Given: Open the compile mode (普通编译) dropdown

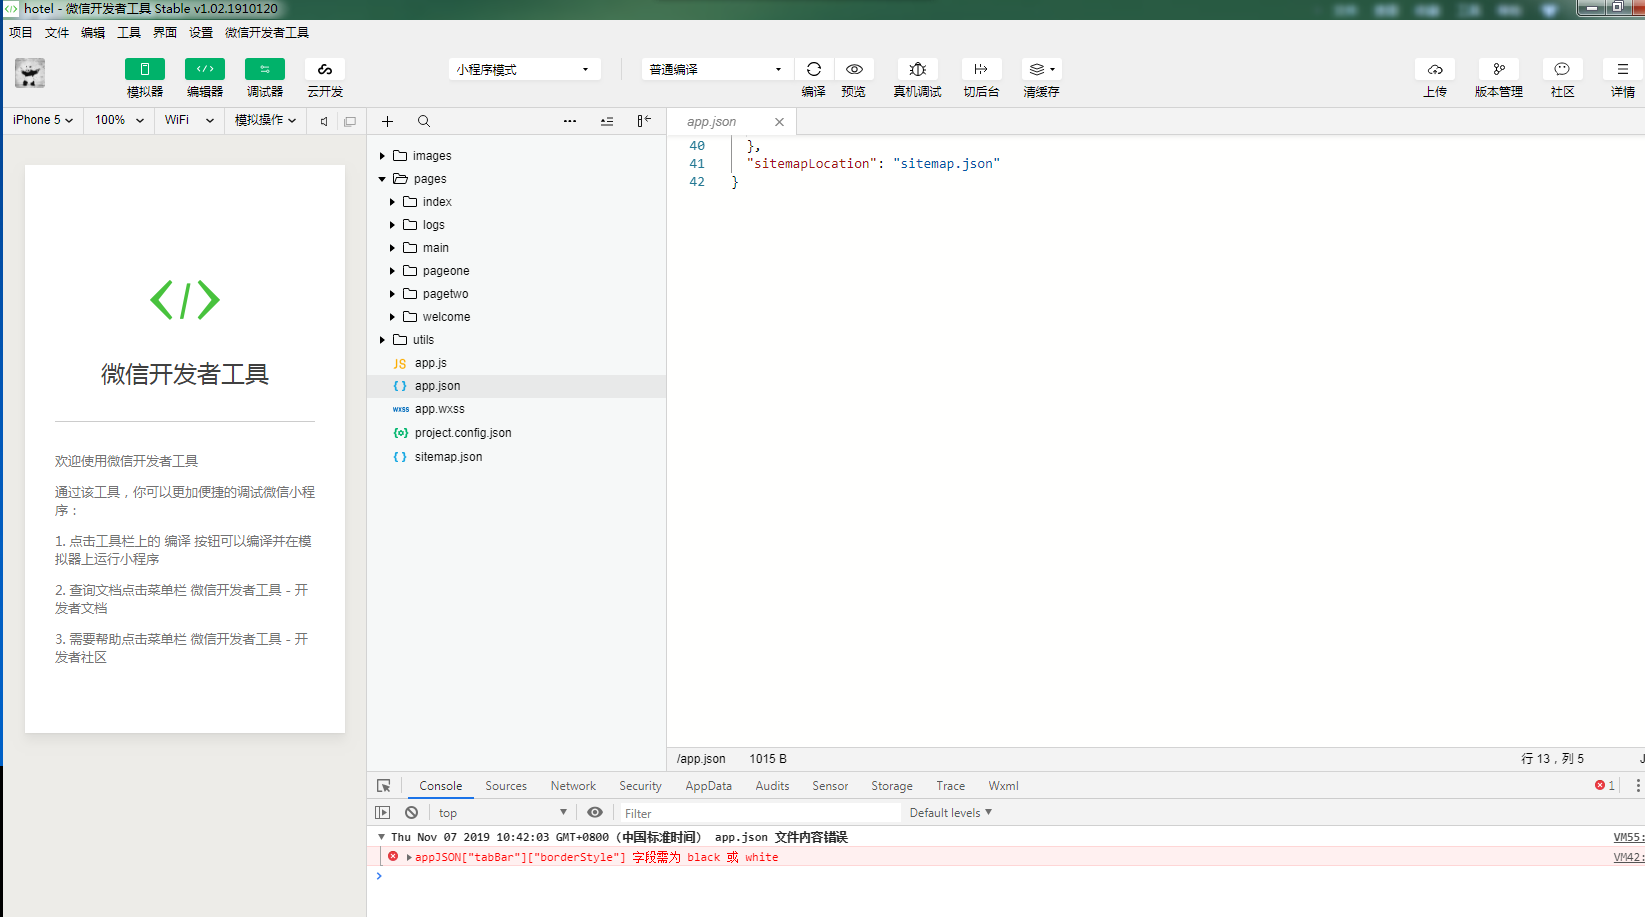Looking at the screenshot, I should tap(716, 69).
